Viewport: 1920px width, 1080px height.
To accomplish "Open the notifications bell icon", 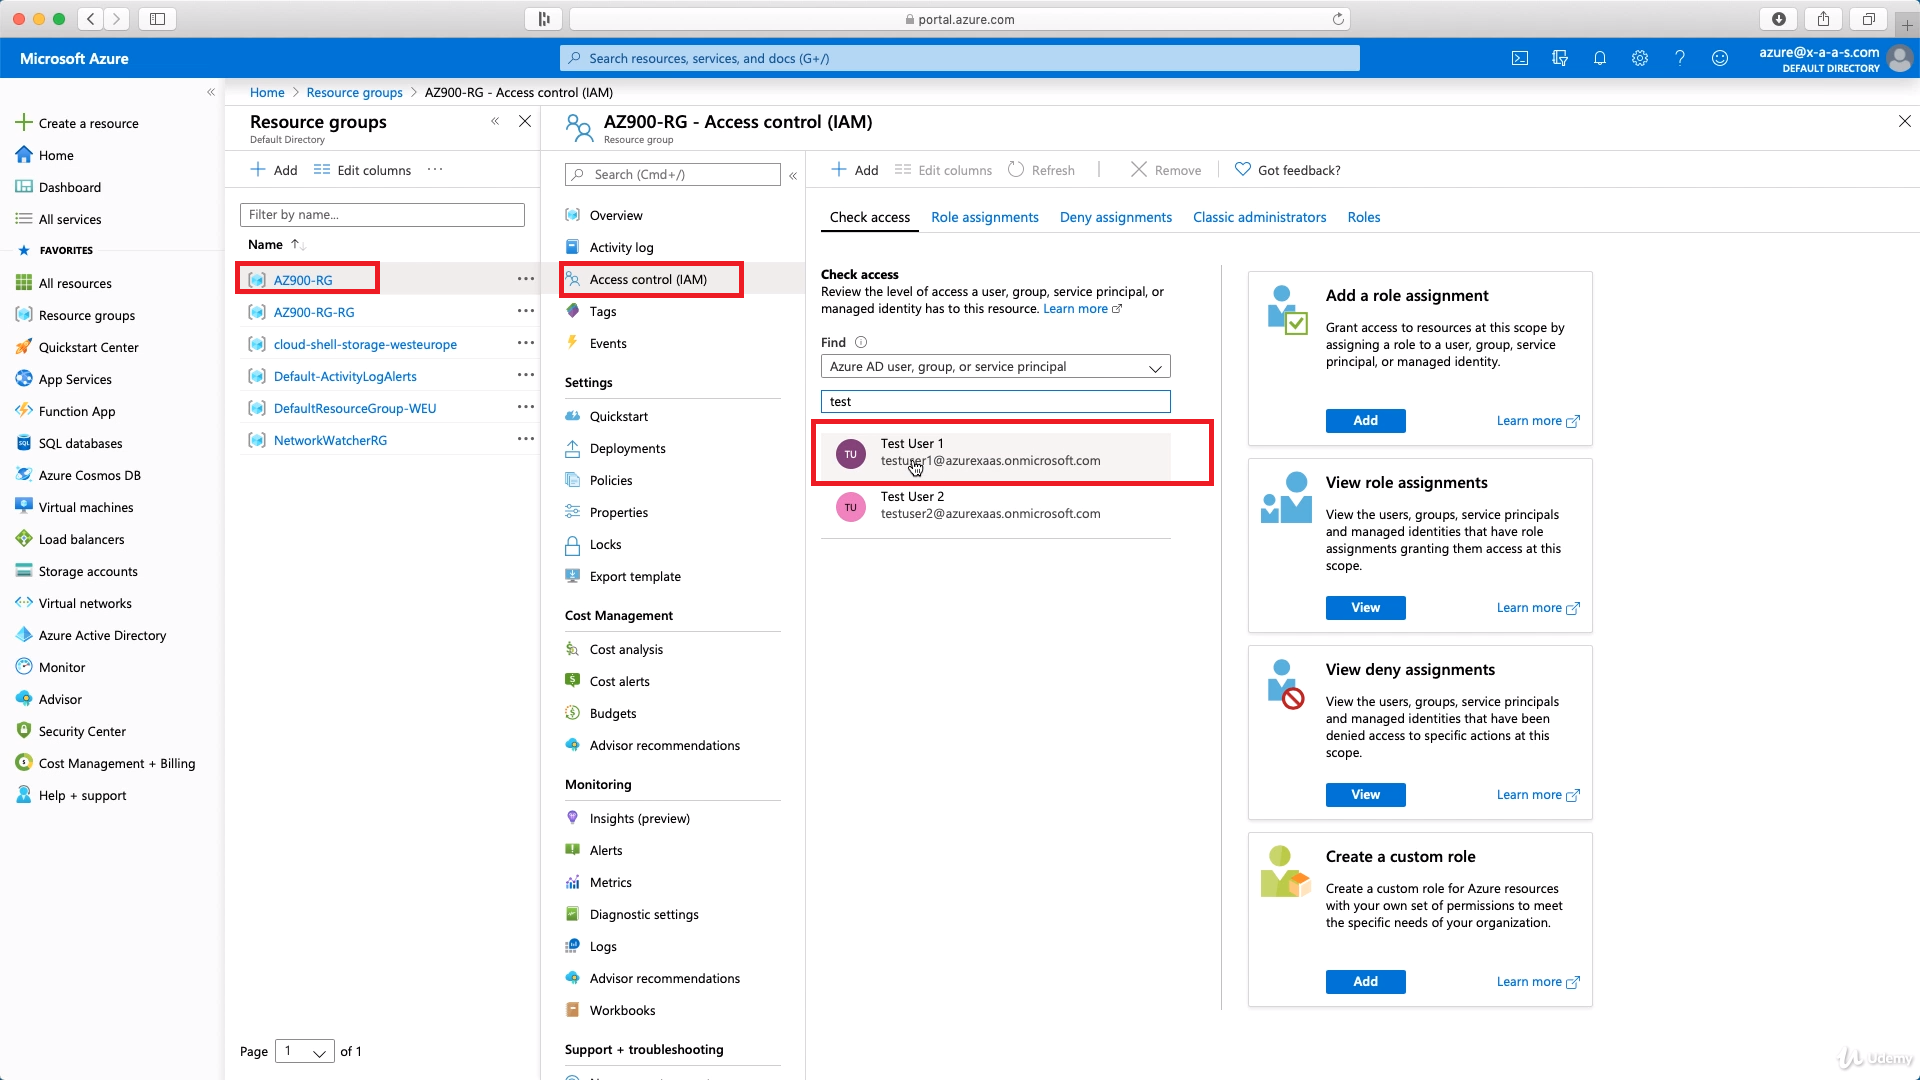I will pos(1599,58).
